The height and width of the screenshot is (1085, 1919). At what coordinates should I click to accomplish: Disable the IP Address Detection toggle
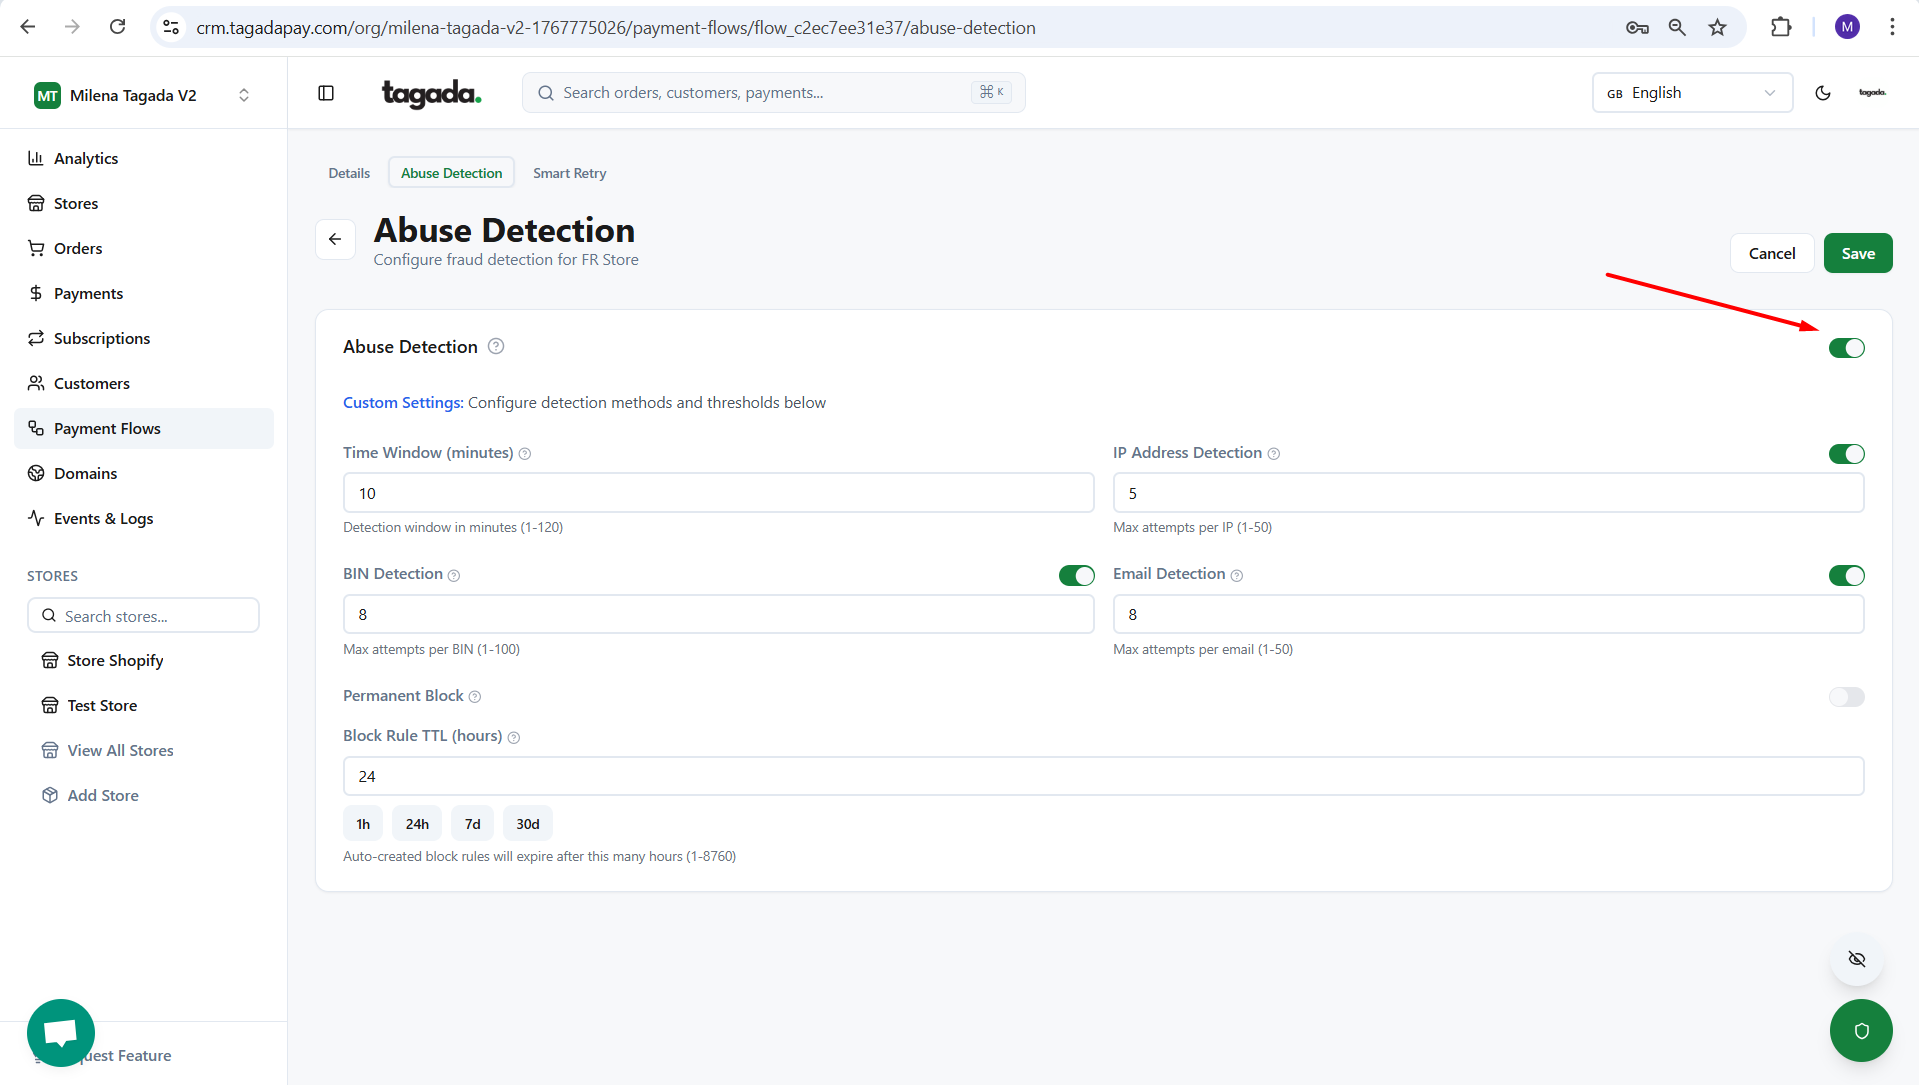[x=1846, y=454]
